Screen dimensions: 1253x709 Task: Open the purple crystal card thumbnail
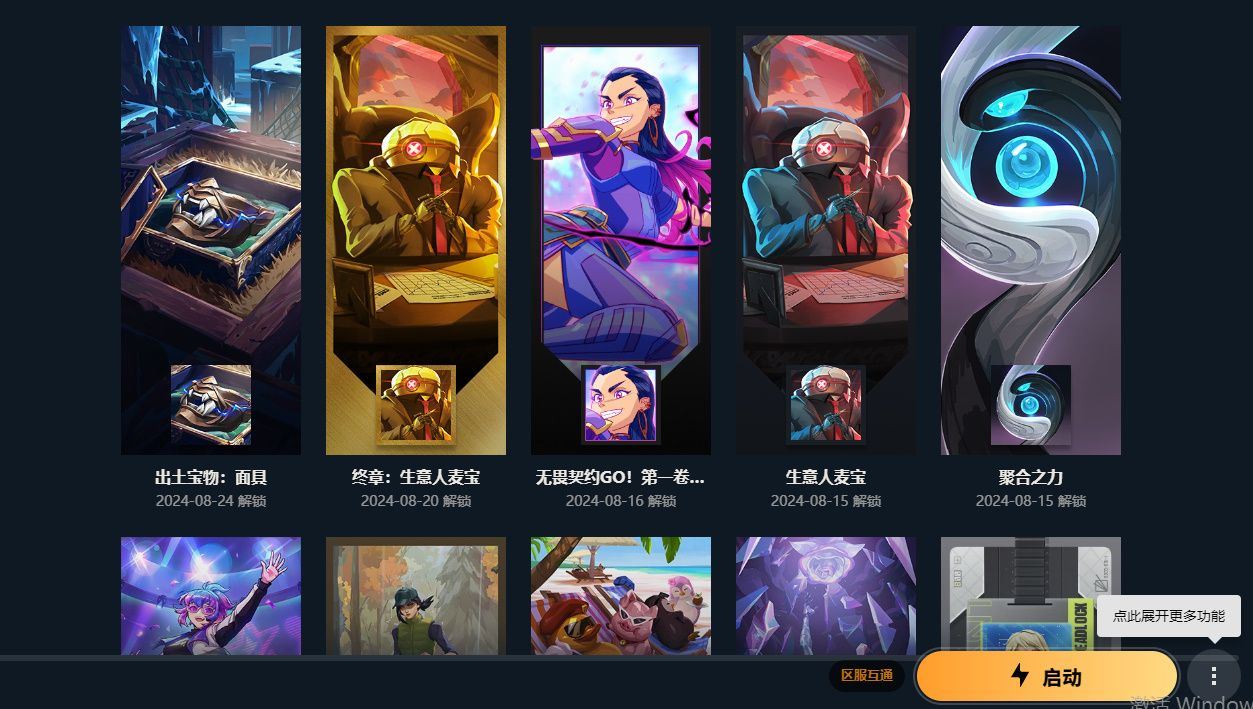(826, 596)
